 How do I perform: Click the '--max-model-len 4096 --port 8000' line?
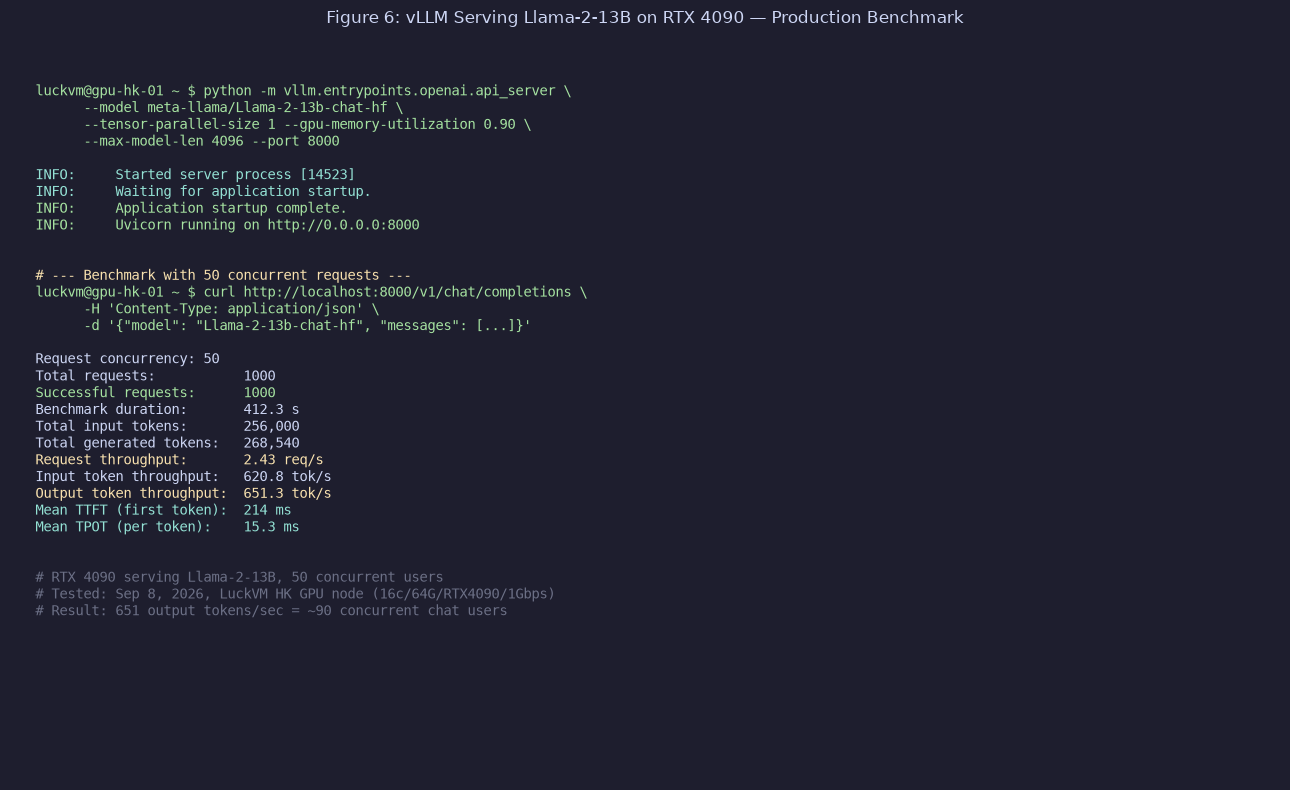pos(211,142)
